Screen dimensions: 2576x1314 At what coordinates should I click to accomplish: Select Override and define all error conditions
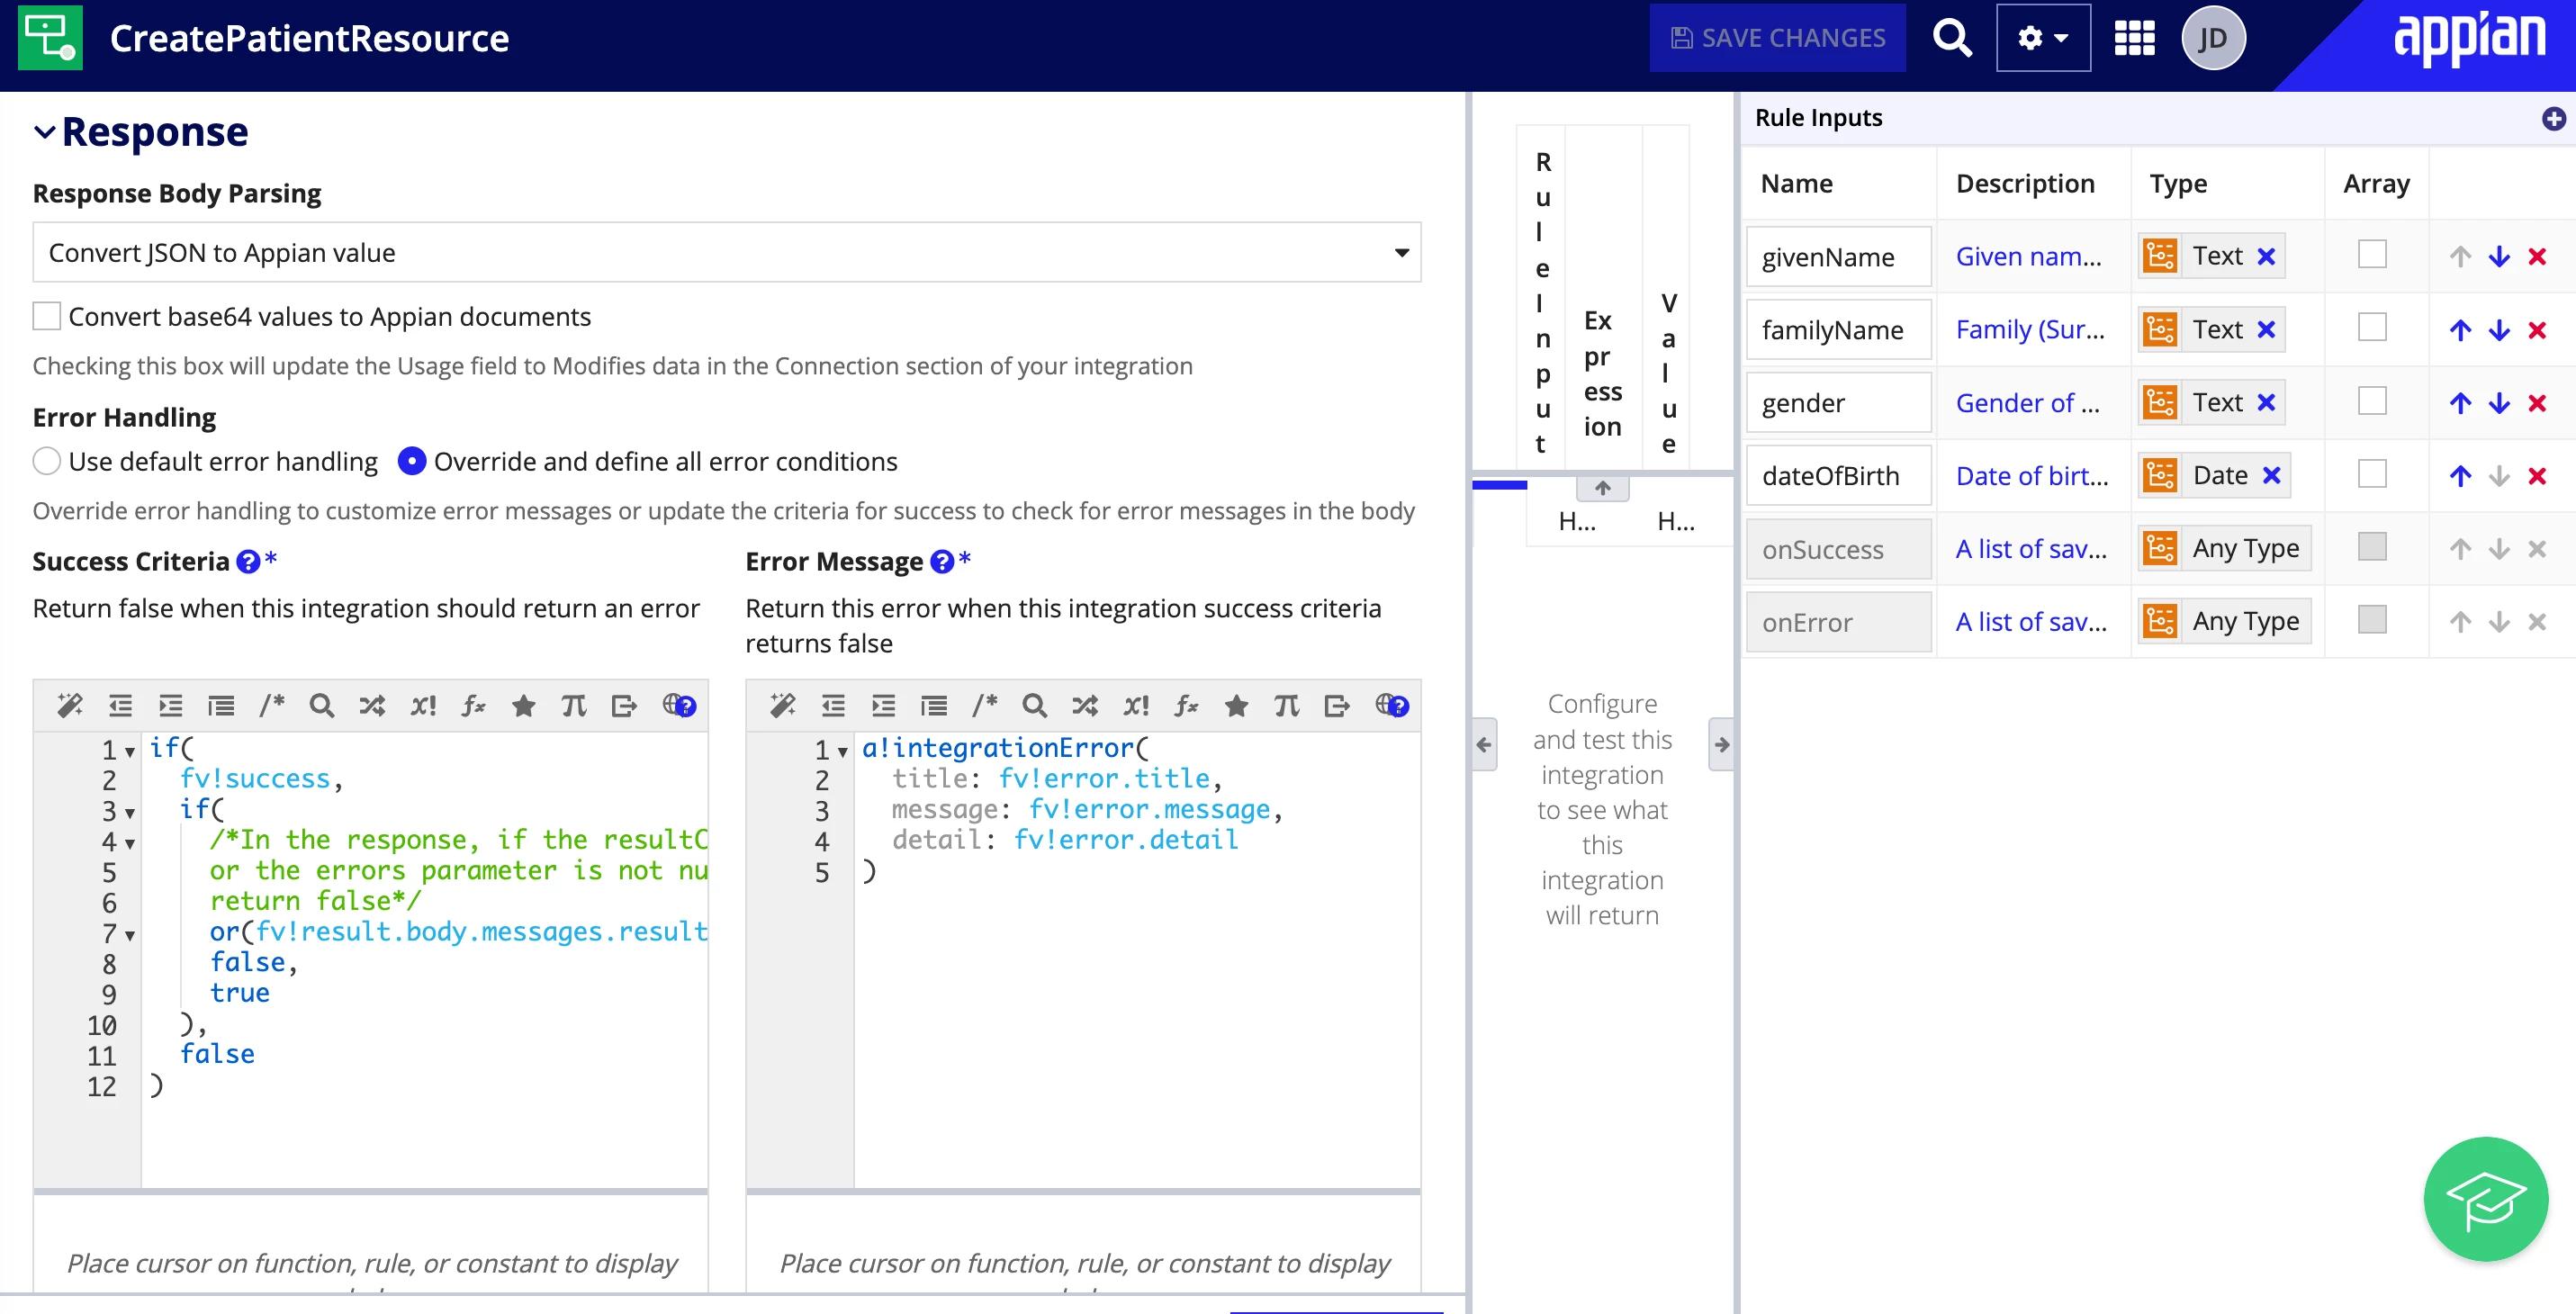[x=412, y=461]
